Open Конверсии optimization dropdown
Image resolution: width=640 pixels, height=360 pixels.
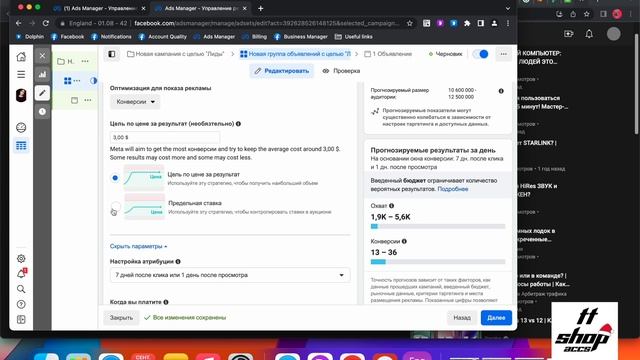[x=135, y=102]
